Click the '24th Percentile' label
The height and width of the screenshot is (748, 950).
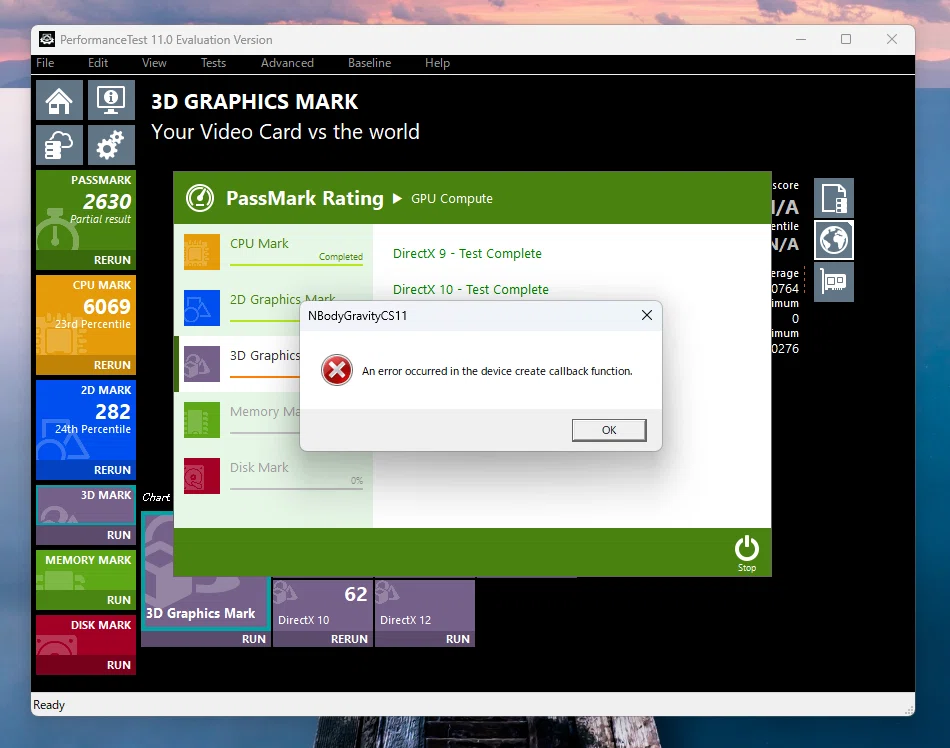[x=93, y=429]
